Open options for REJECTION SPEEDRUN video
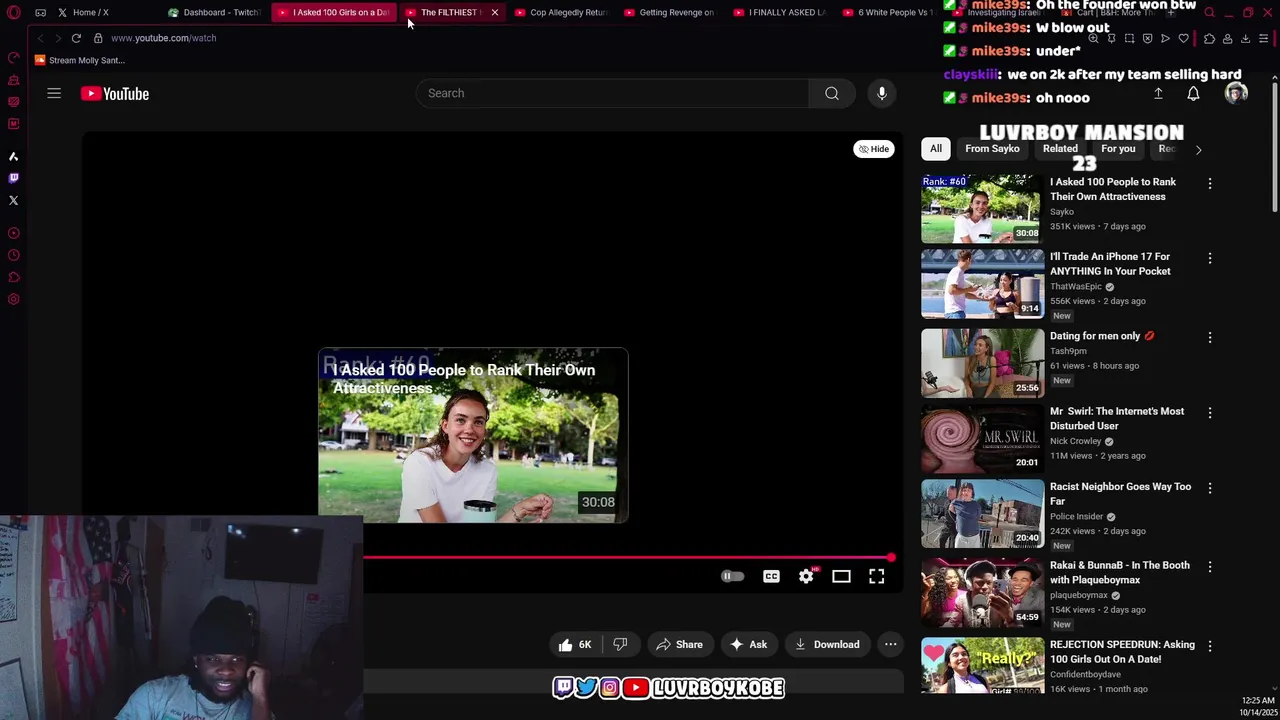 click(x=1210, y=646)
